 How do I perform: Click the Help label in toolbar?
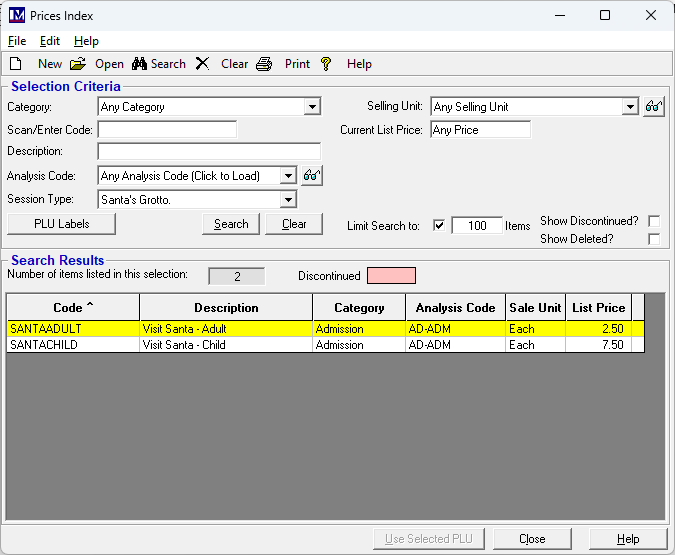click(x=359, y=64)
